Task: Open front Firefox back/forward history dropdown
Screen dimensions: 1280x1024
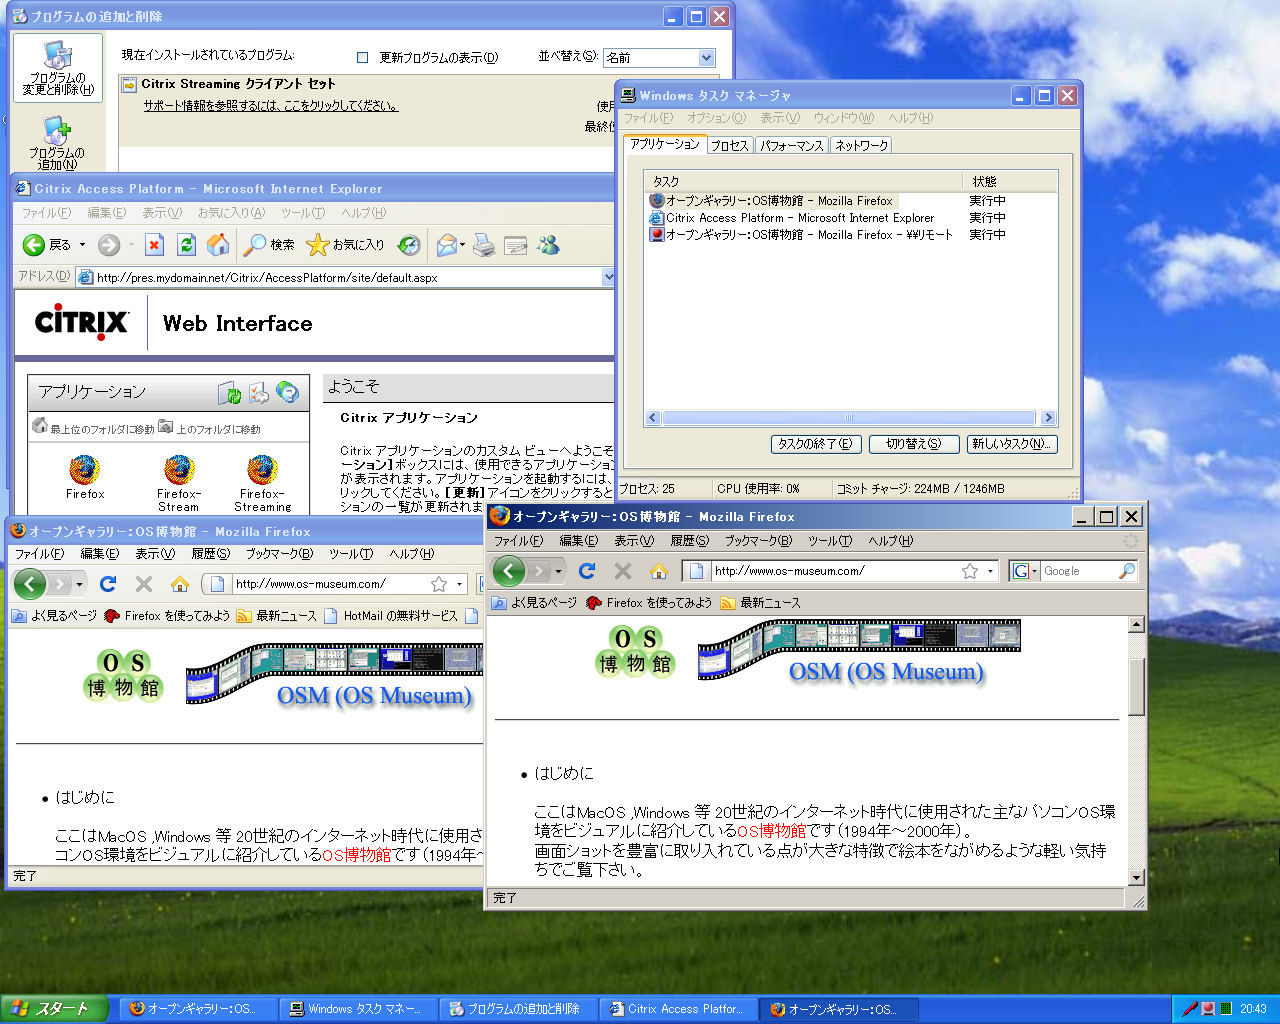Action: [558, 571]
